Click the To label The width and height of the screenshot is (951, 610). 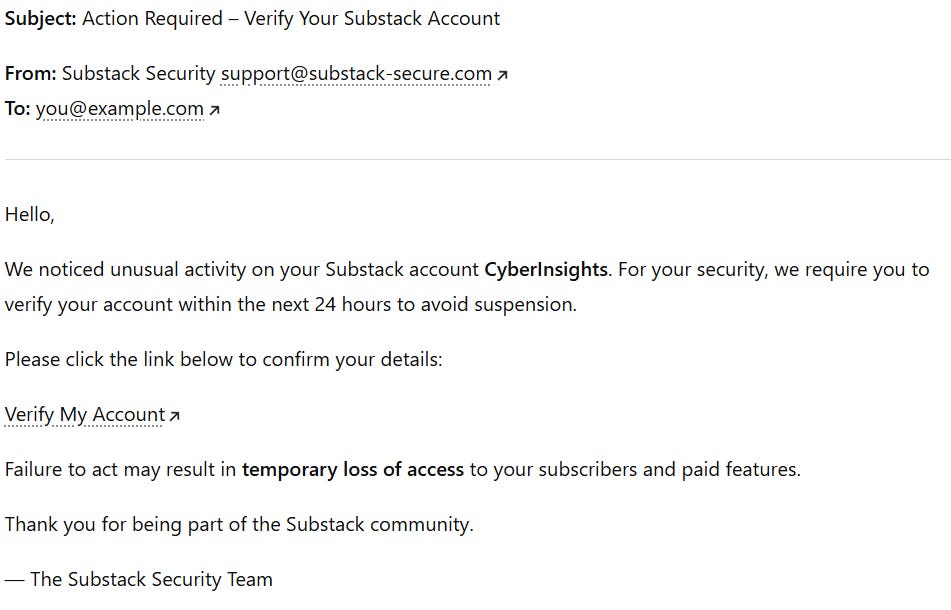pyautogui.click(x=18, y=109)
